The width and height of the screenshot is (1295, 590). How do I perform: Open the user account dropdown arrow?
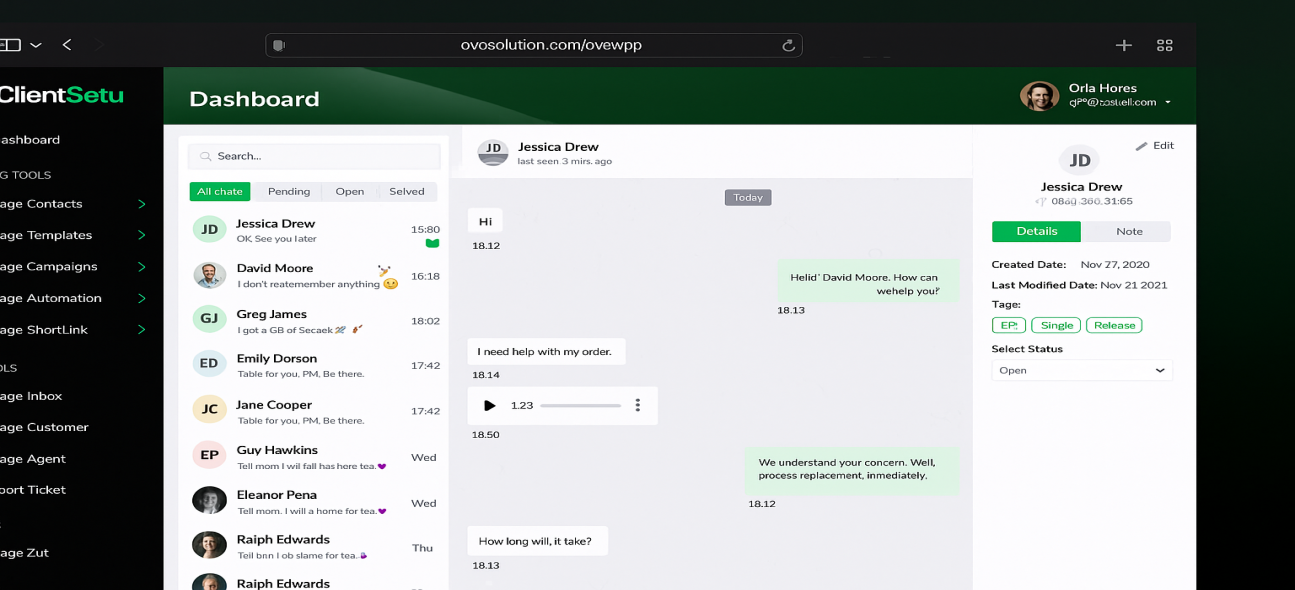click(x=1167, y=103)
